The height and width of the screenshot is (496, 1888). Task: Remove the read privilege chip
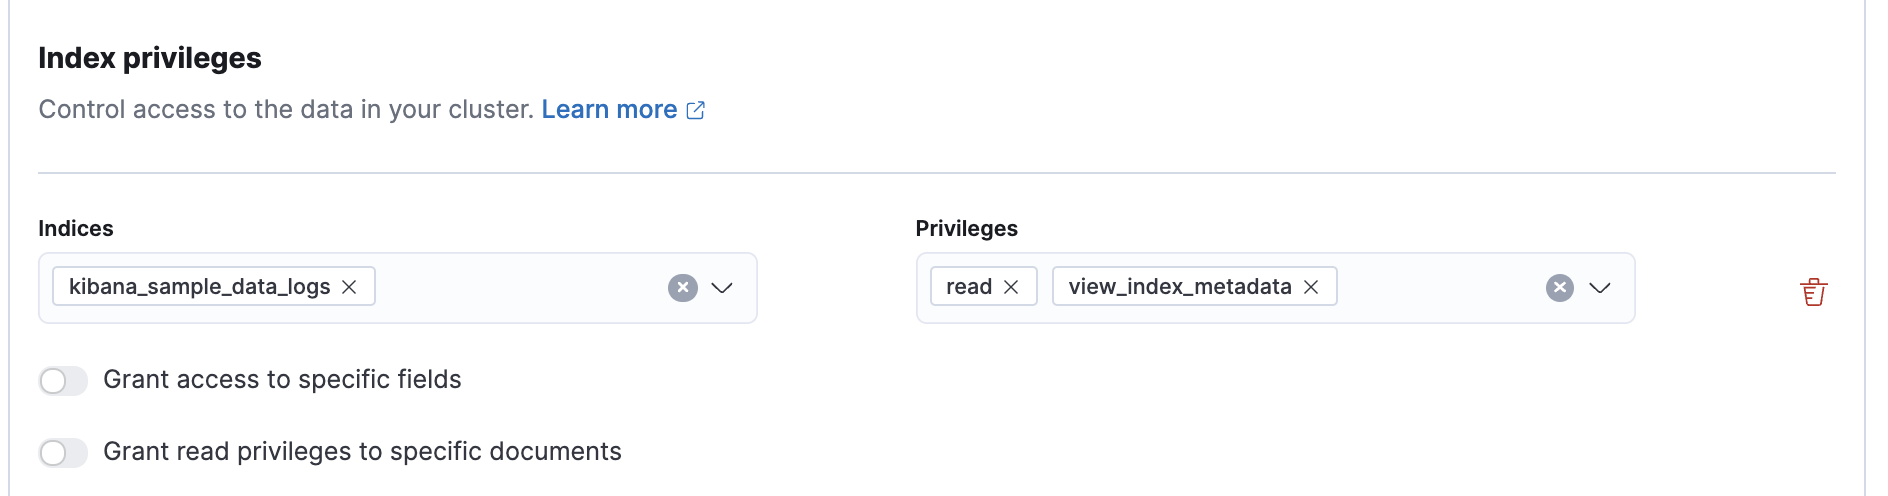(1011, 287)
